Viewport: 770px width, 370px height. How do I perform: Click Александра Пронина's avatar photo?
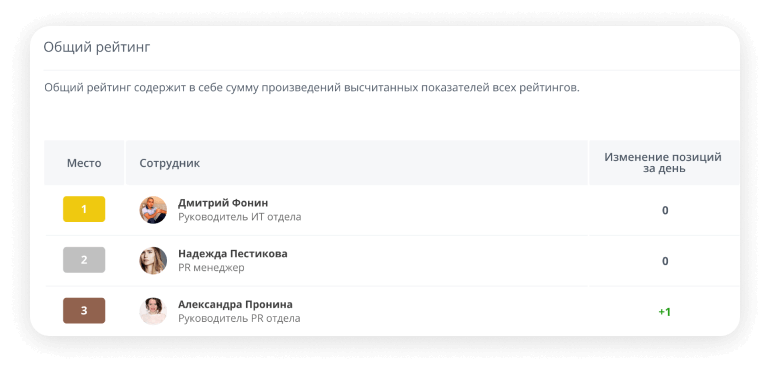click(153, 311)
